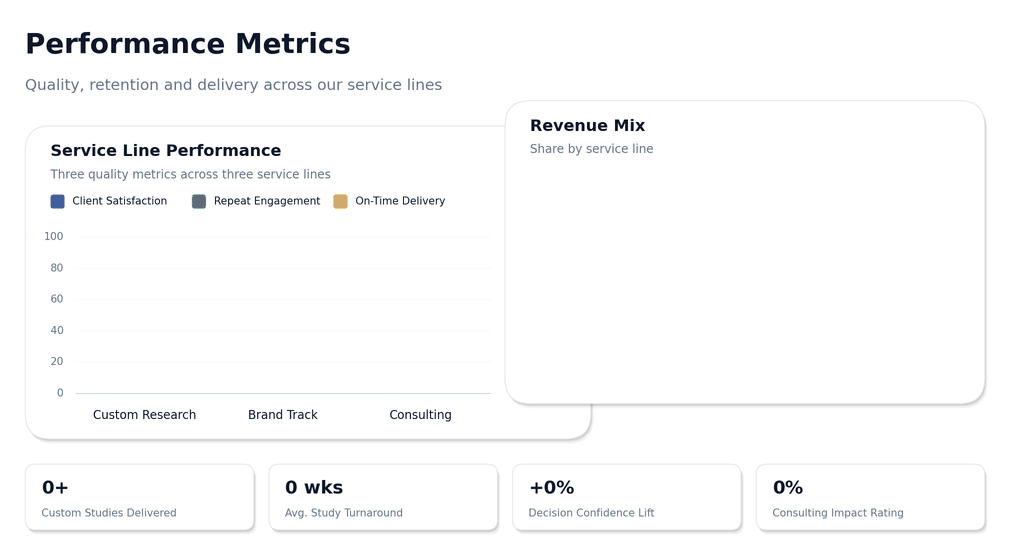Click the 'Share by service line' subtitle
The width and height of the screenshot is (1010, 545).
(591, 149)
